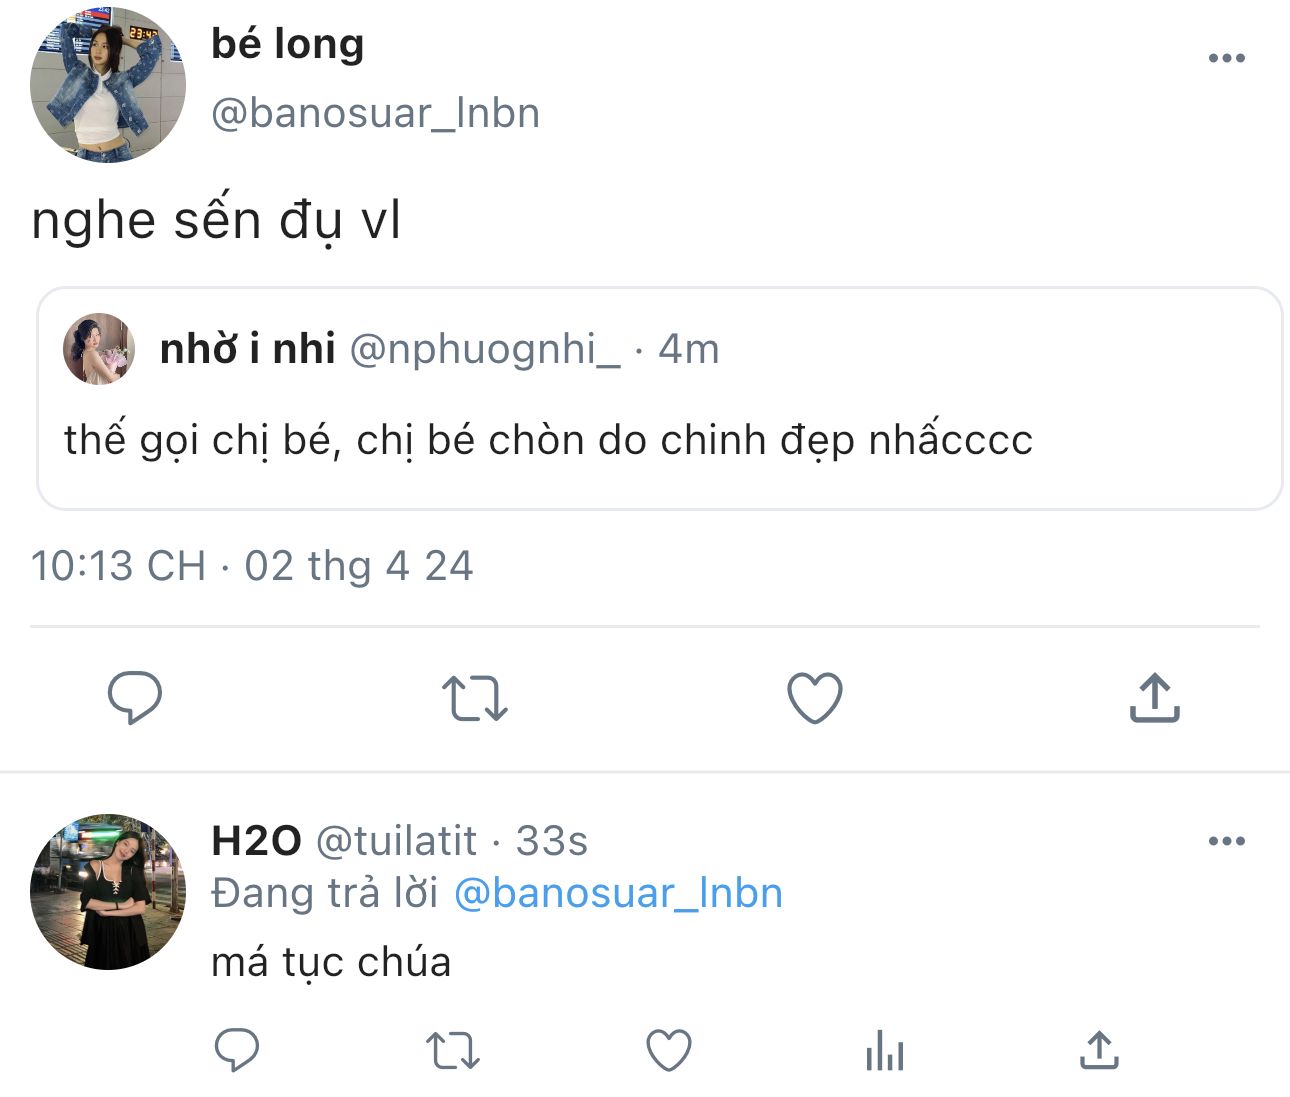Open more options for bé long's tweet
Viewport: 1290px width, 1097px height.
pos(1226,58)
